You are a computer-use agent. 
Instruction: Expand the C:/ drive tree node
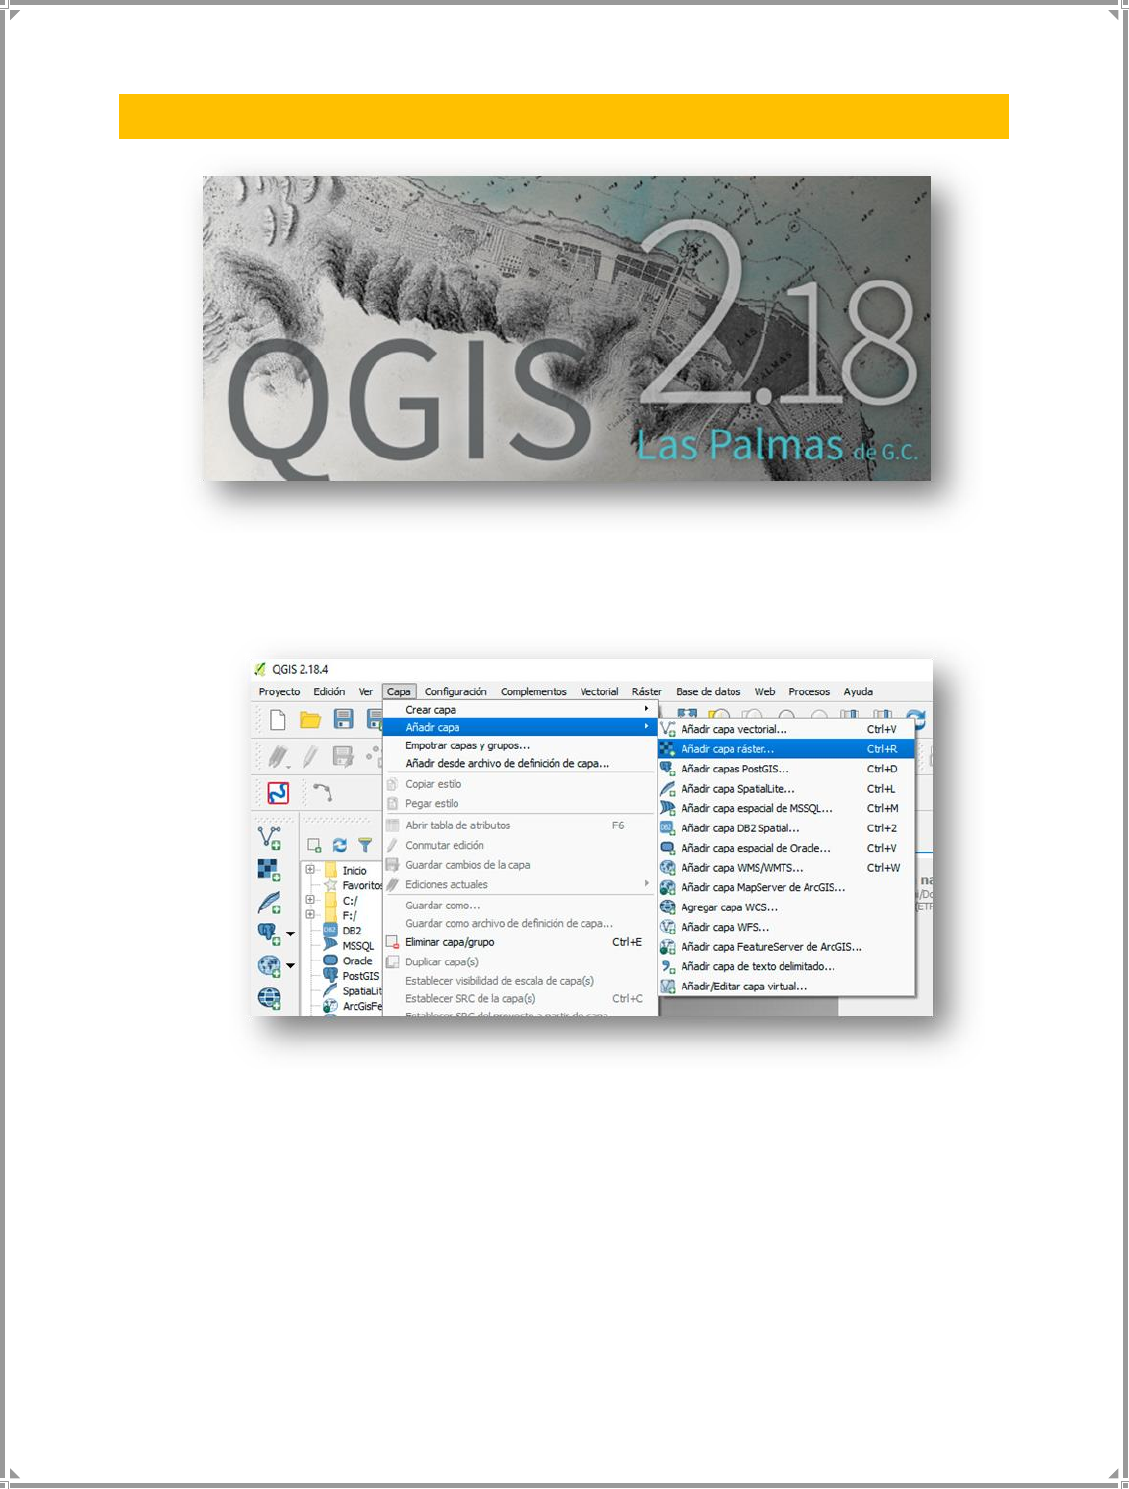[x=310, y=900]
